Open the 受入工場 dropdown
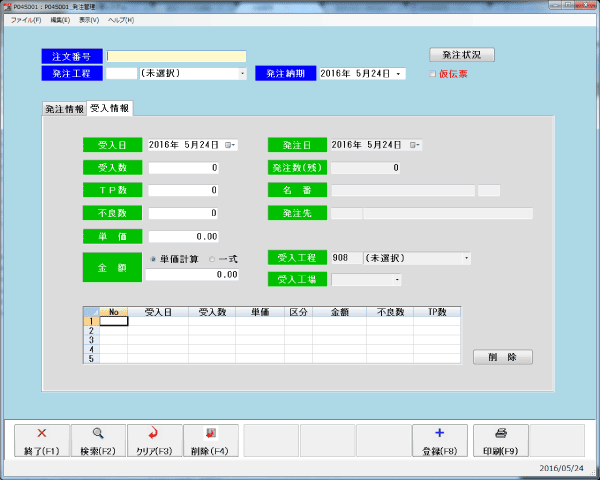 397,280
